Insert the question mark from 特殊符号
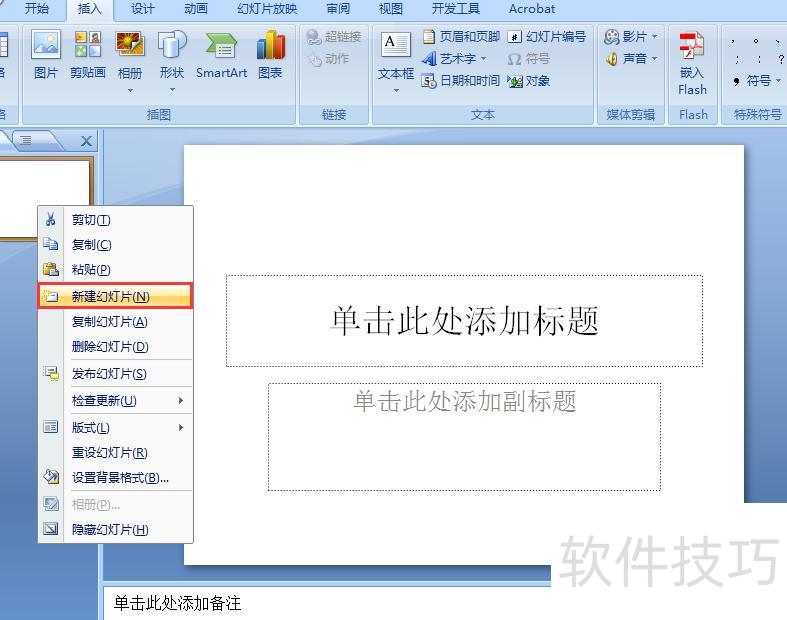The width and height of the screenshot is (787, 620). tap(781, 59)
